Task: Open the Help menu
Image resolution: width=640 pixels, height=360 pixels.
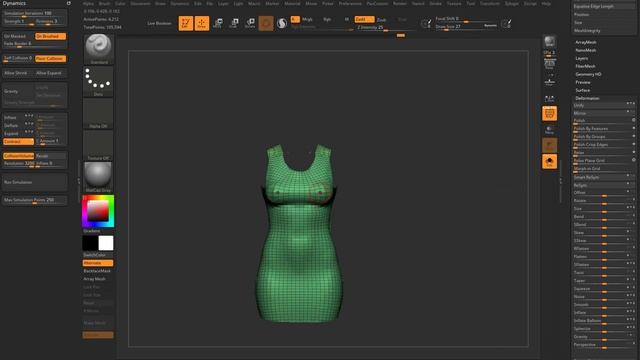Action: click(x=546, y=3)
